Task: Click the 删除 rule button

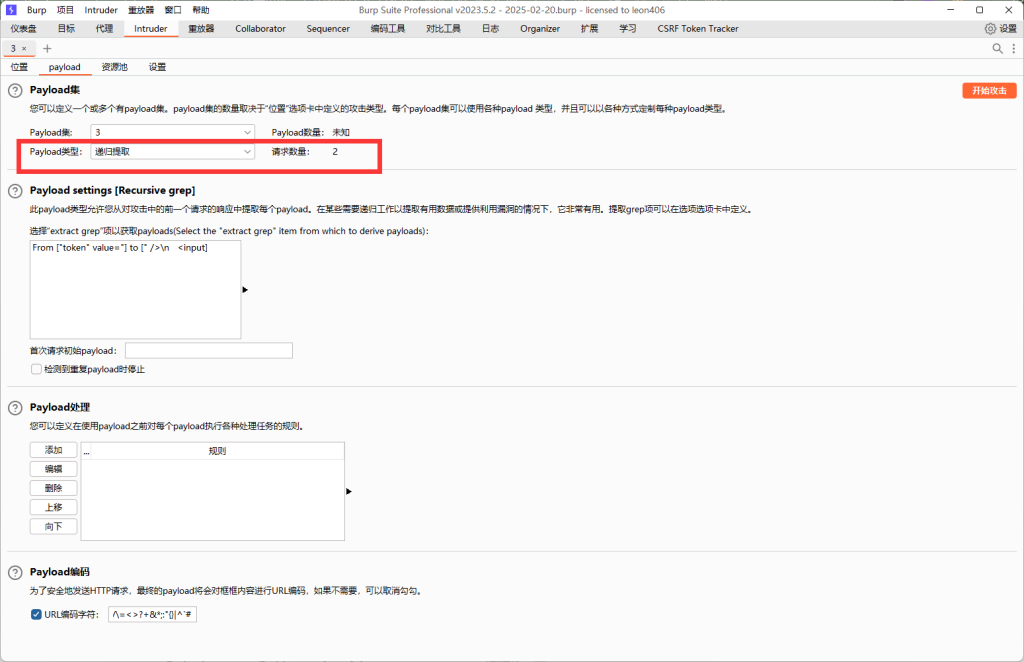Action: [54, 488]
